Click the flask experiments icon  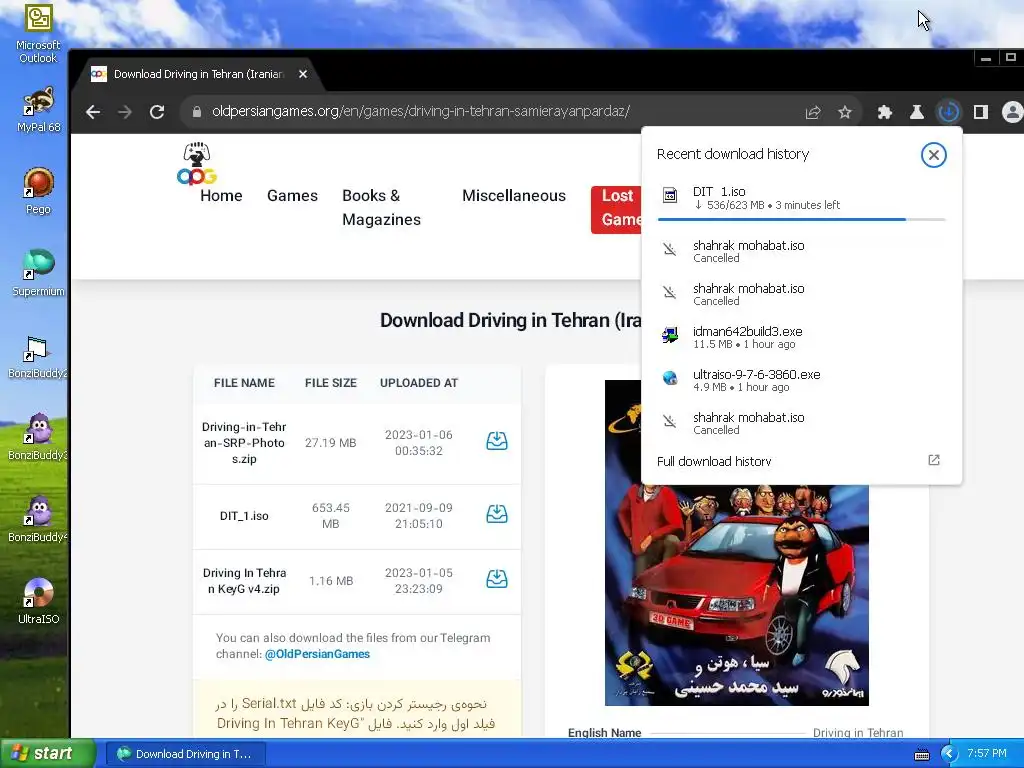click(x=917, y=112)
